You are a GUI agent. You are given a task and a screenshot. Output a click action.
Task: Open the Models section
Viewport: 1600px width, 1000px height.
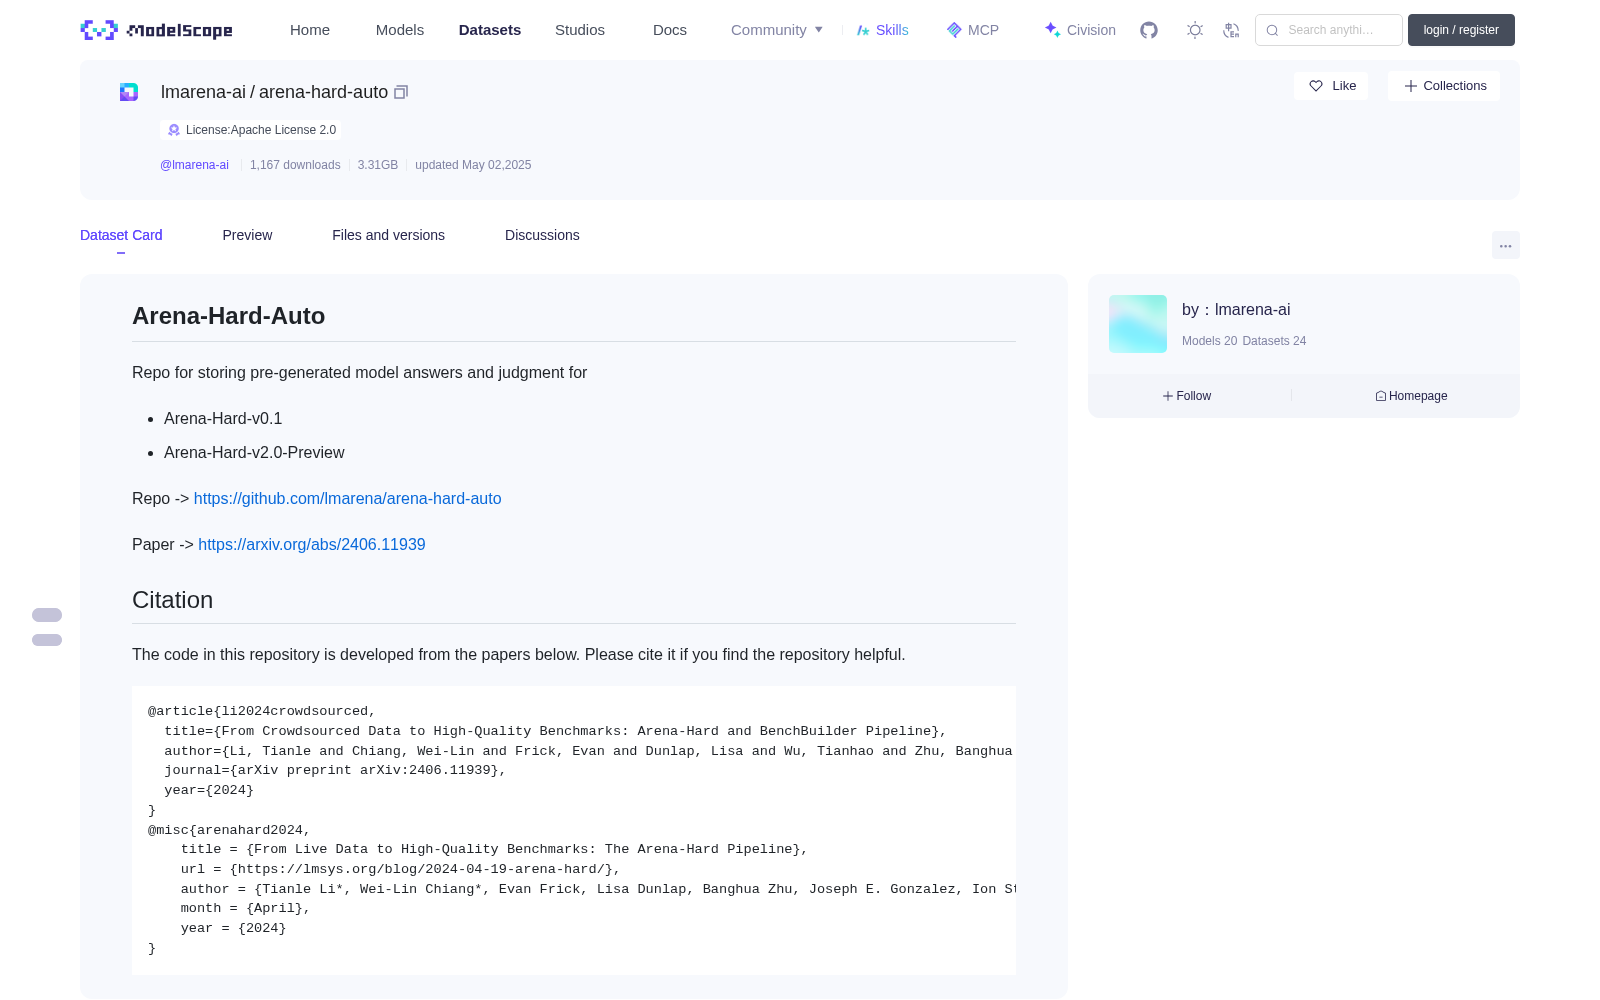pyautogui.click(x=400, y=30)
